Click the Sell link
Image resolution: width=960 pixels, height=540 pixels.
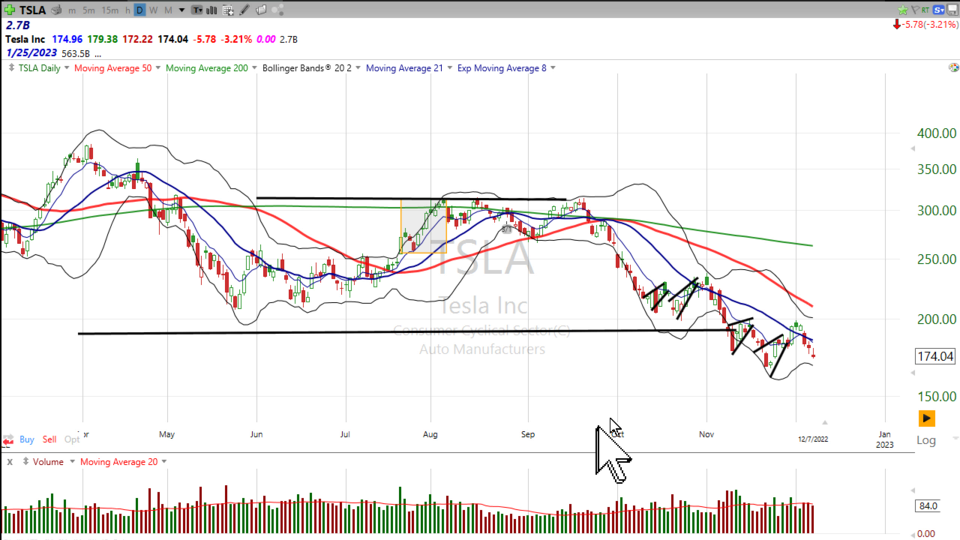click(51, 439)
